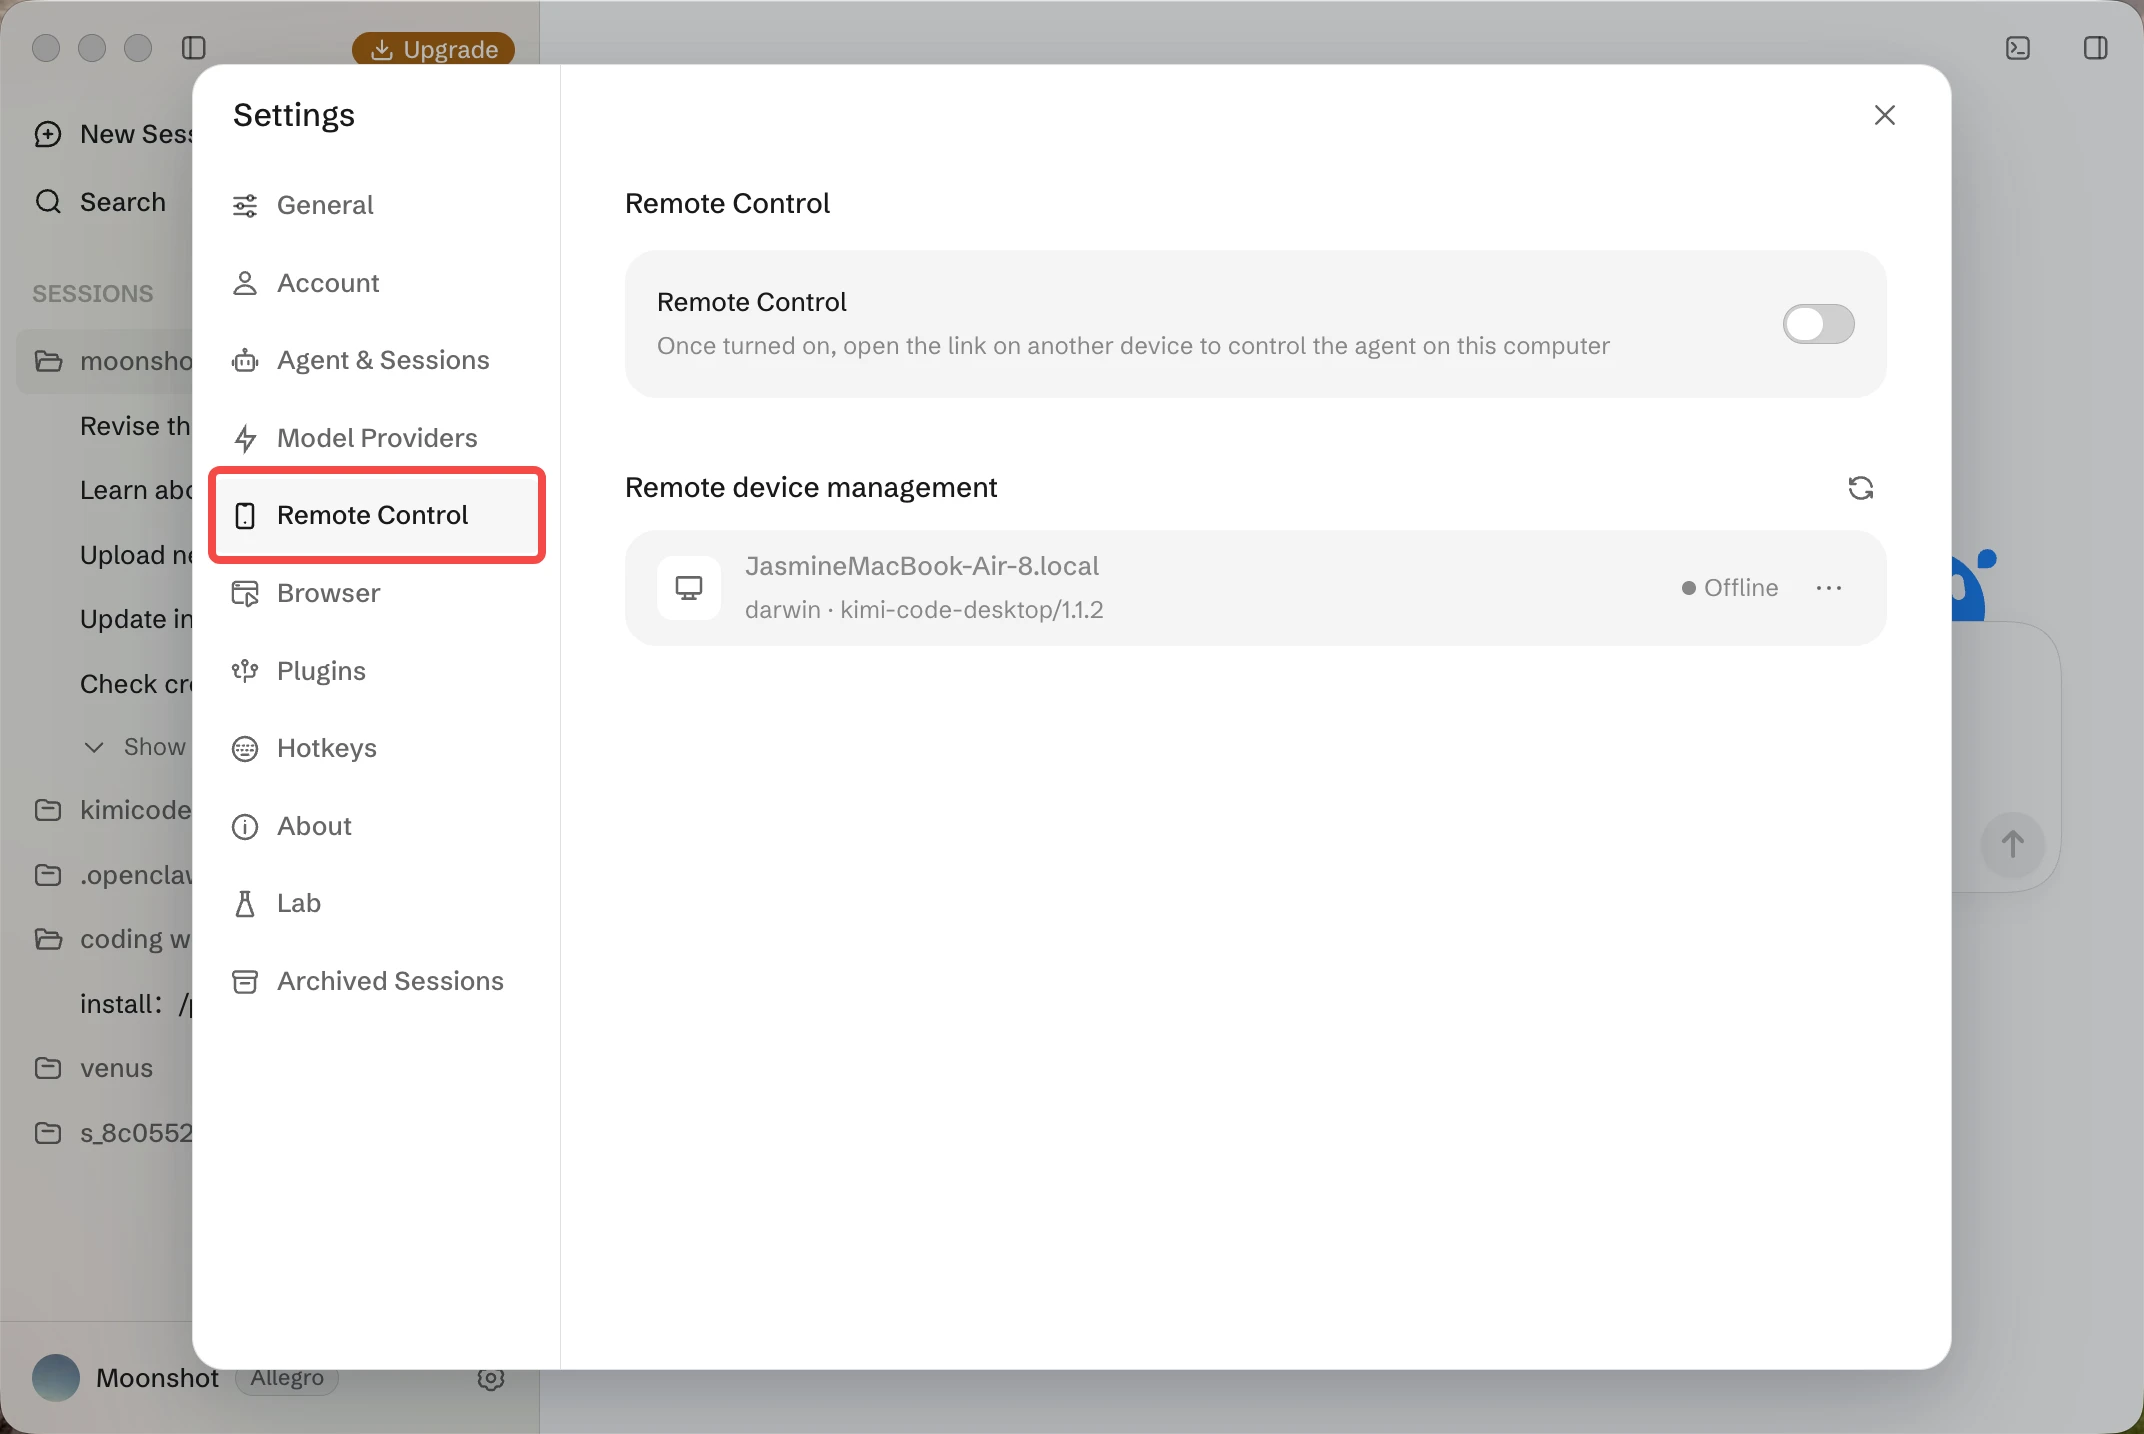Open Search in the sidebar
2144x1434 pixels.
(x=100, y=202)
